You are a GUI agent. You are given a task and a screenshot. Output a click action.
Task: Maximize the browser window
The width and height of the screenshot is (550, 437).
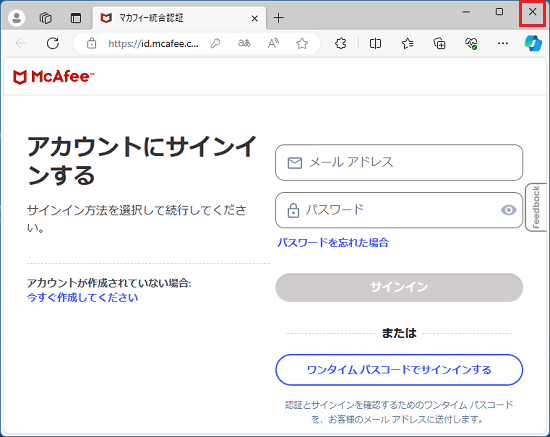tap(499, 12)
